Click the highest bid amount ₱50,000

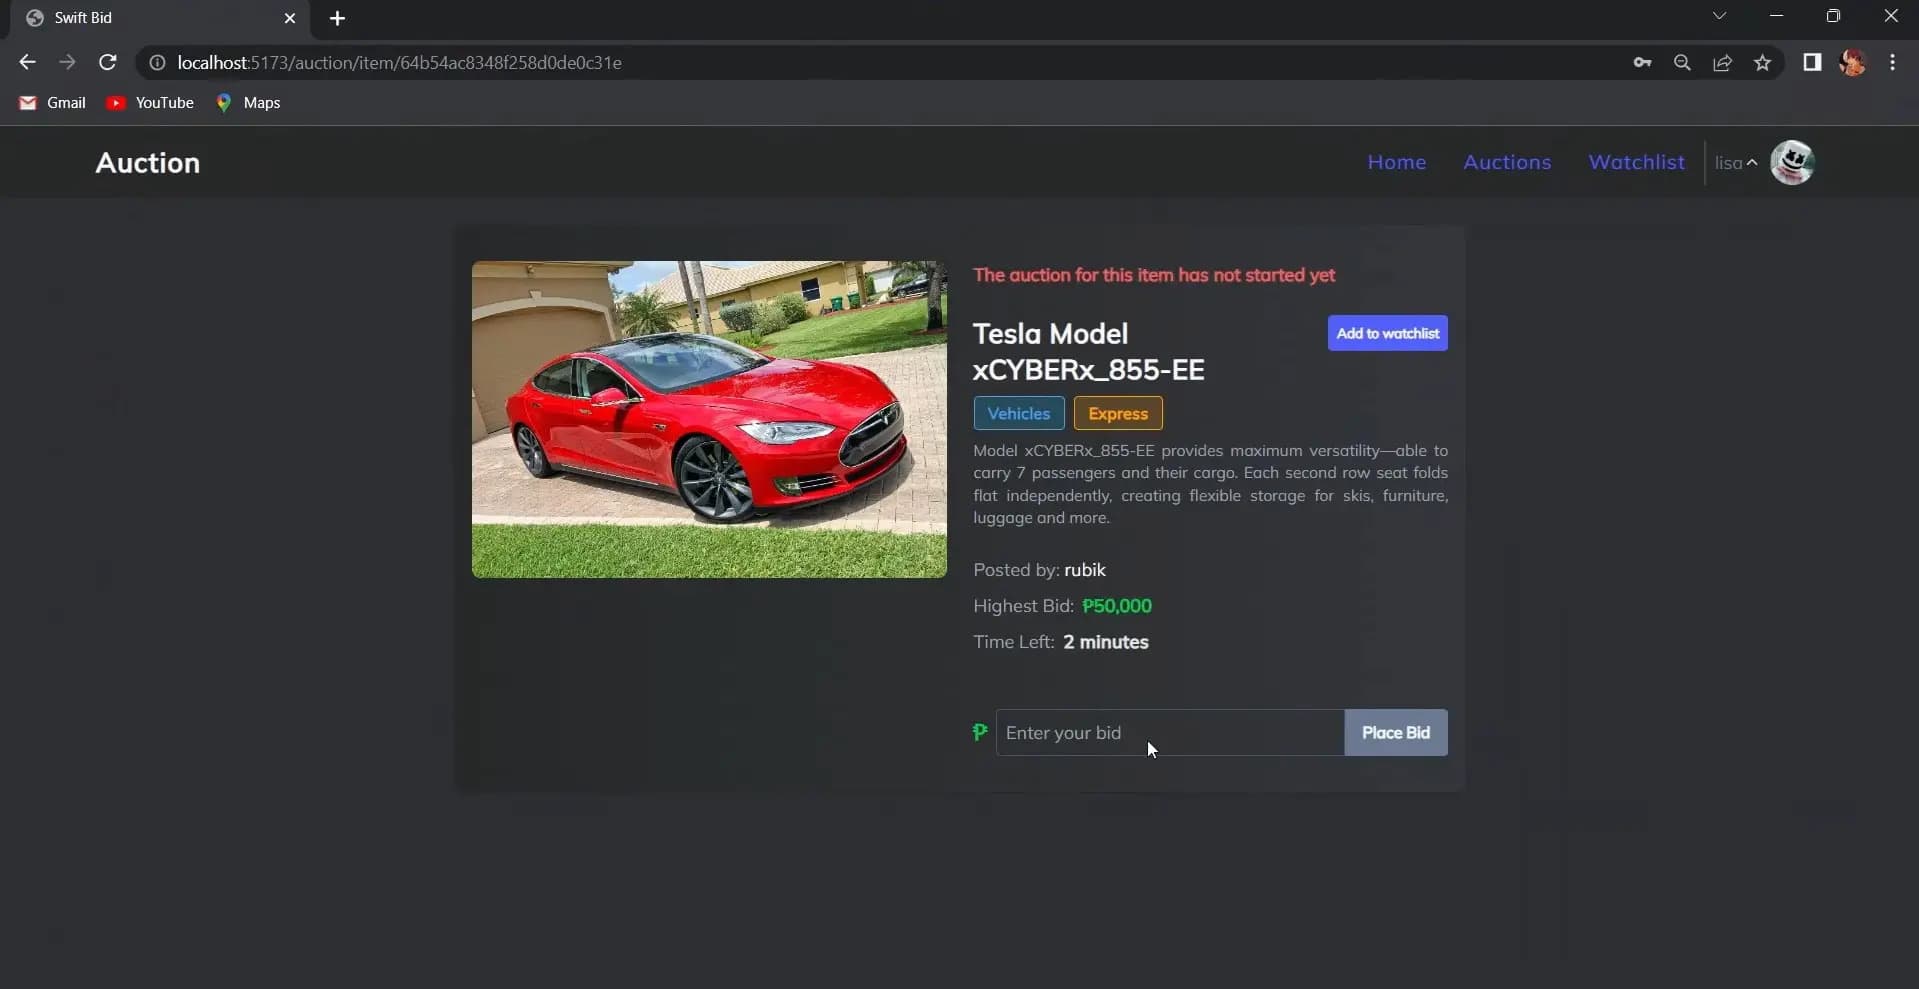coord(1117,606)
